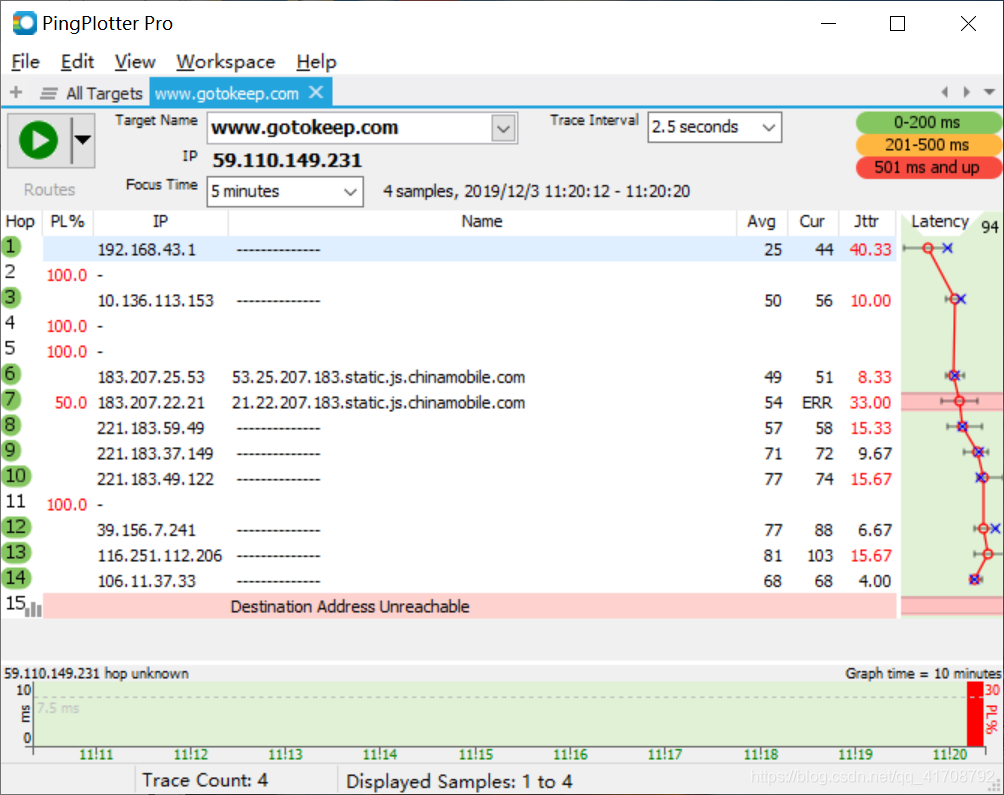
Task: Toggle graph for hop 7
Action: pyautogui.click(x=11, y=399)
